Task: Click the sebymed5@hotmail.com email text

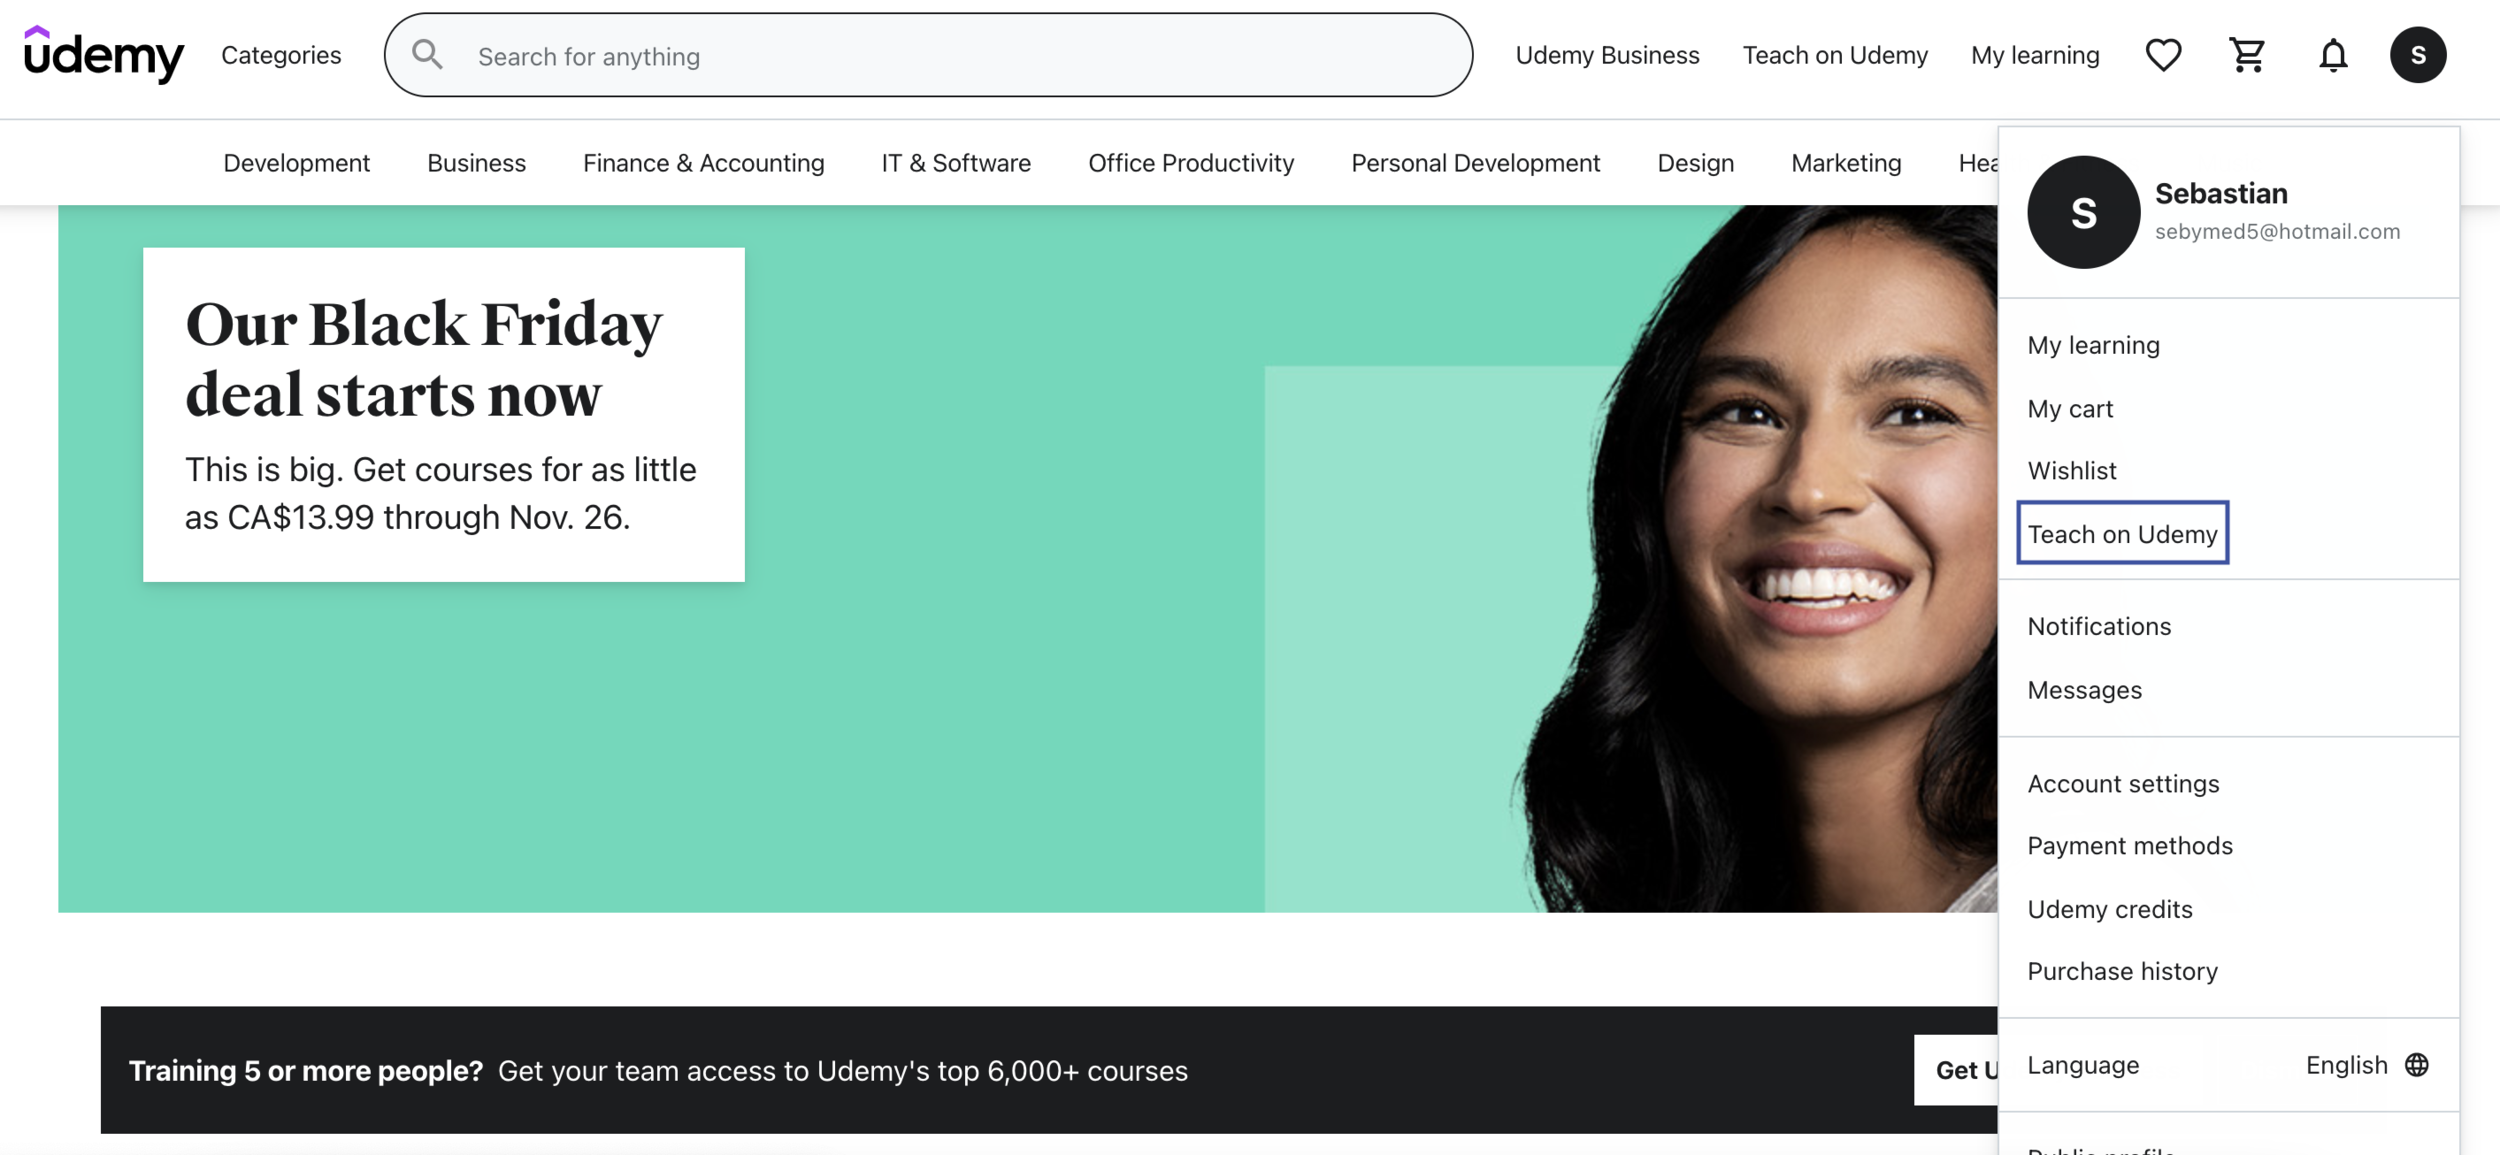Action: [x=2277, y=231]
